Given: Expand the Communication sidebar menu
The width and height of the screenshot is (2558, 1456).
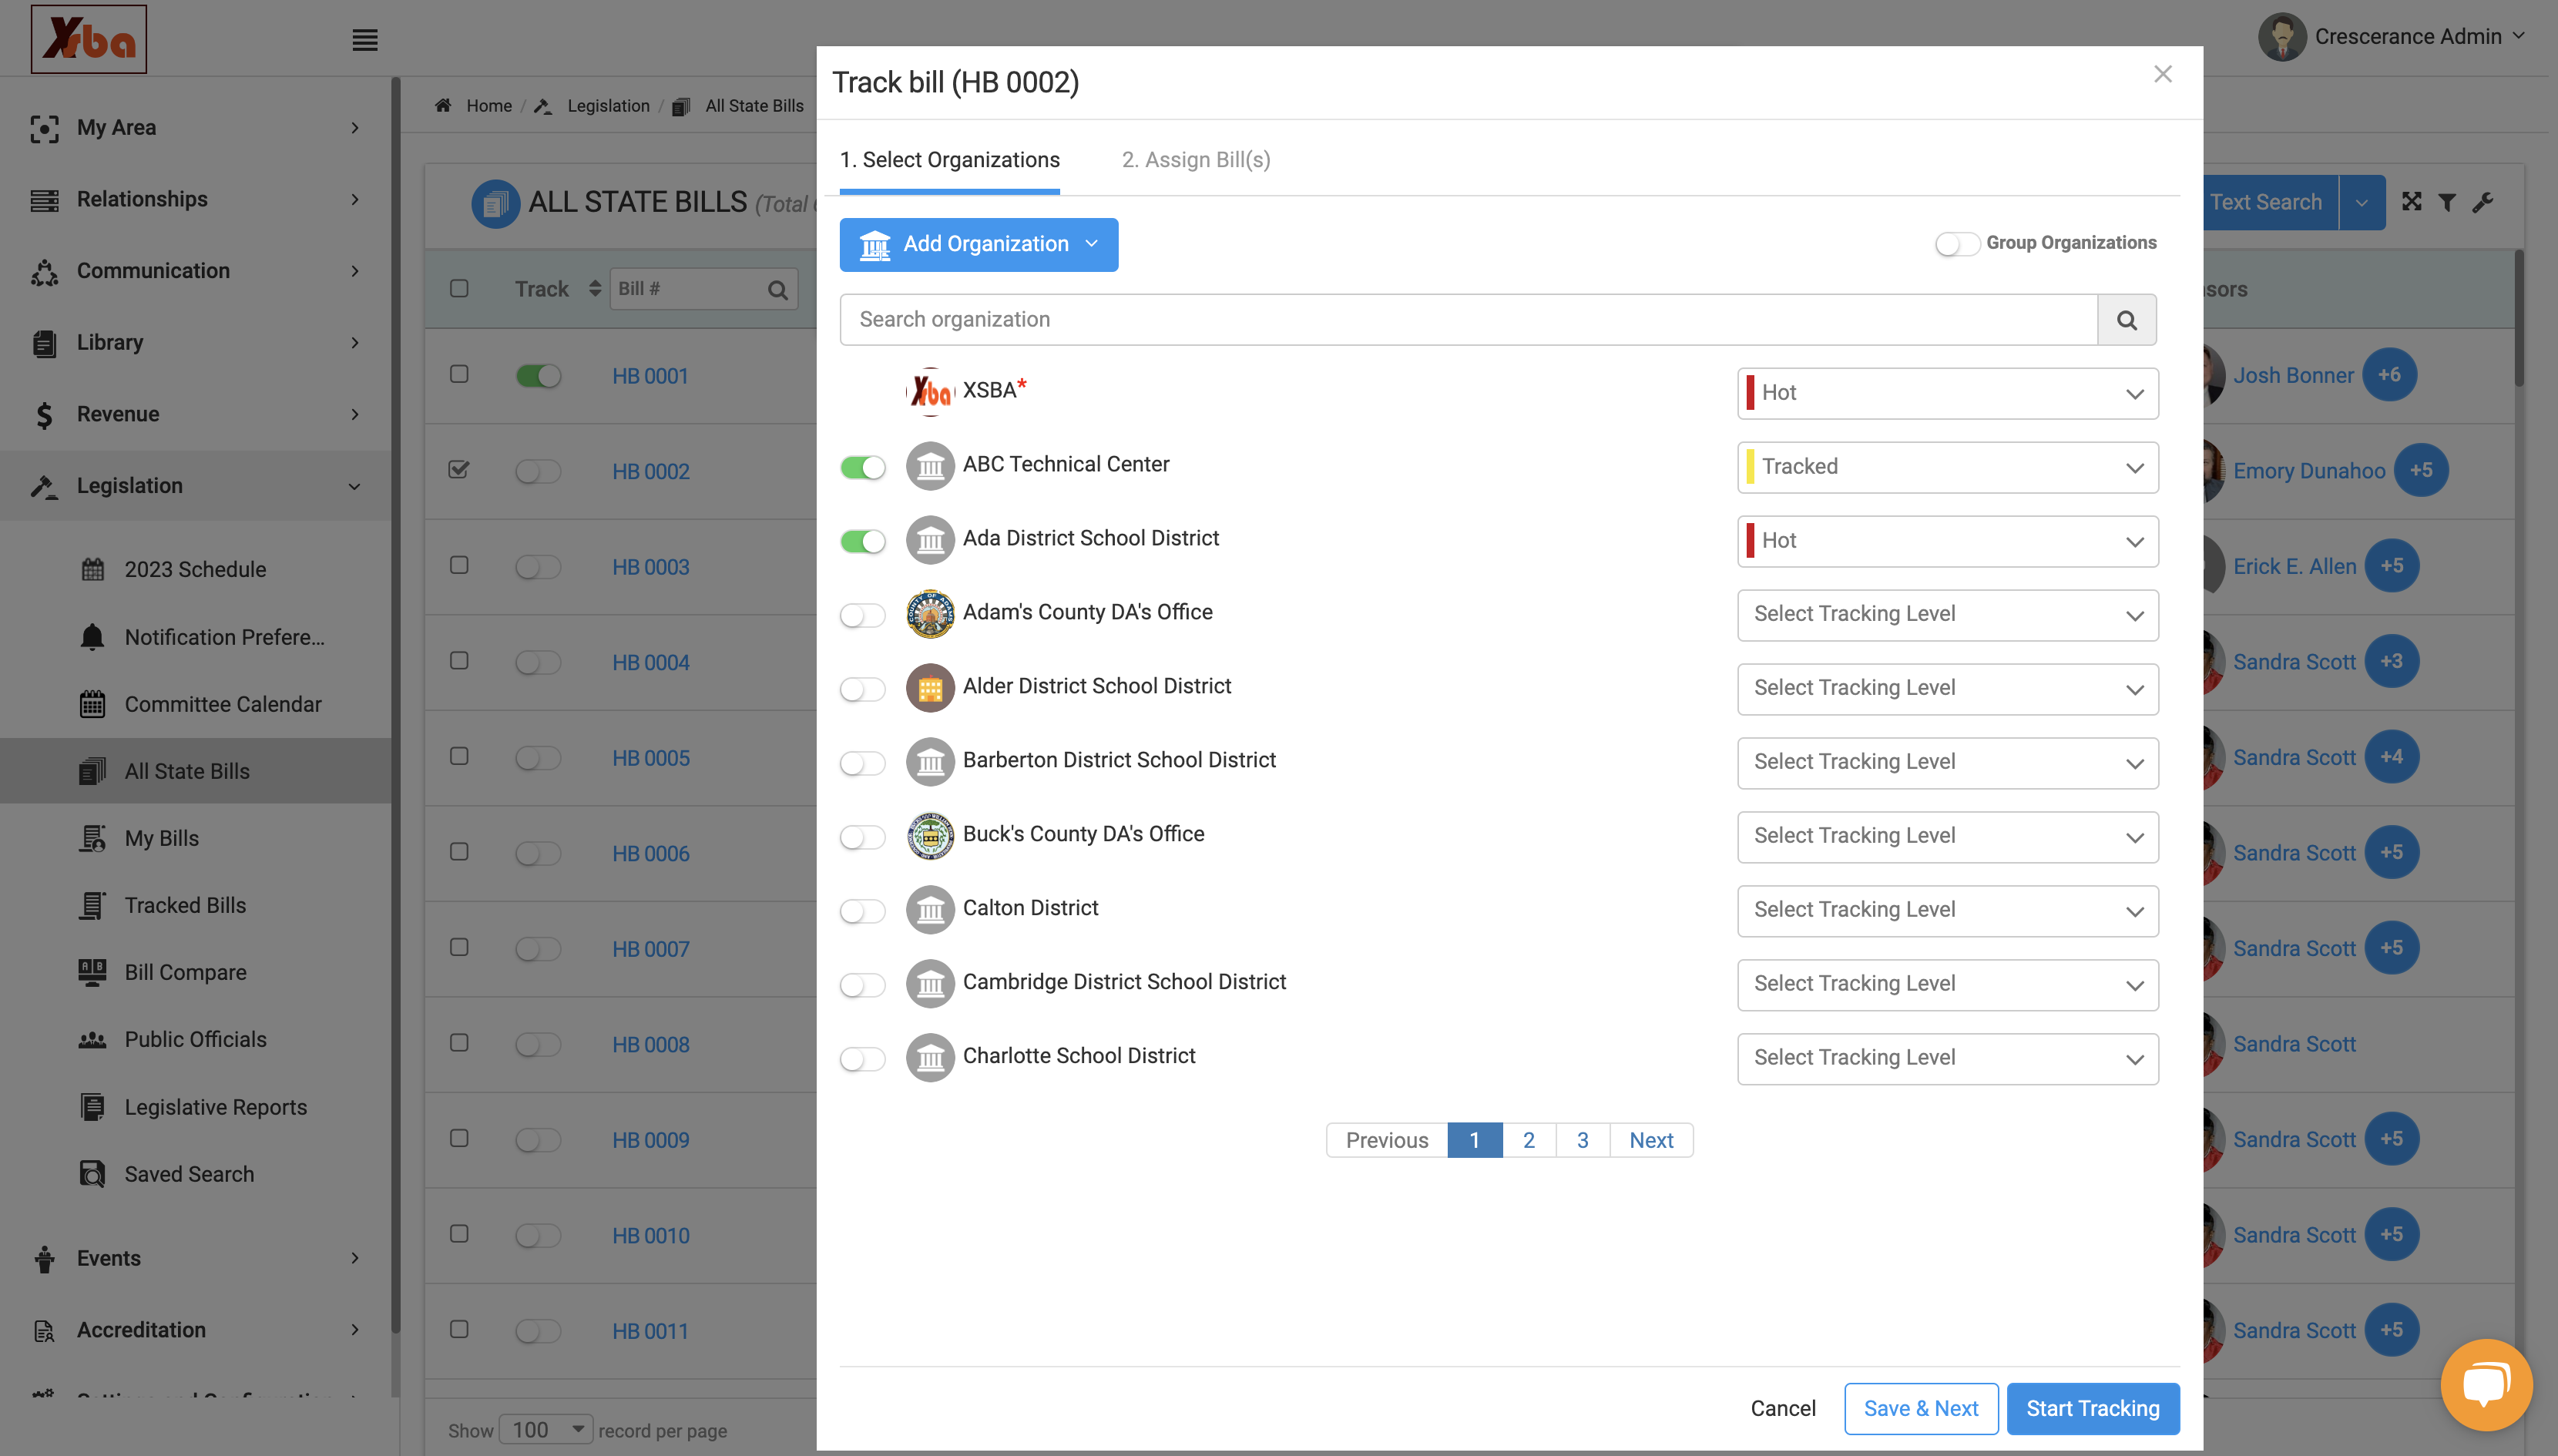Looking at the screenshot, I should pos(195,271).
